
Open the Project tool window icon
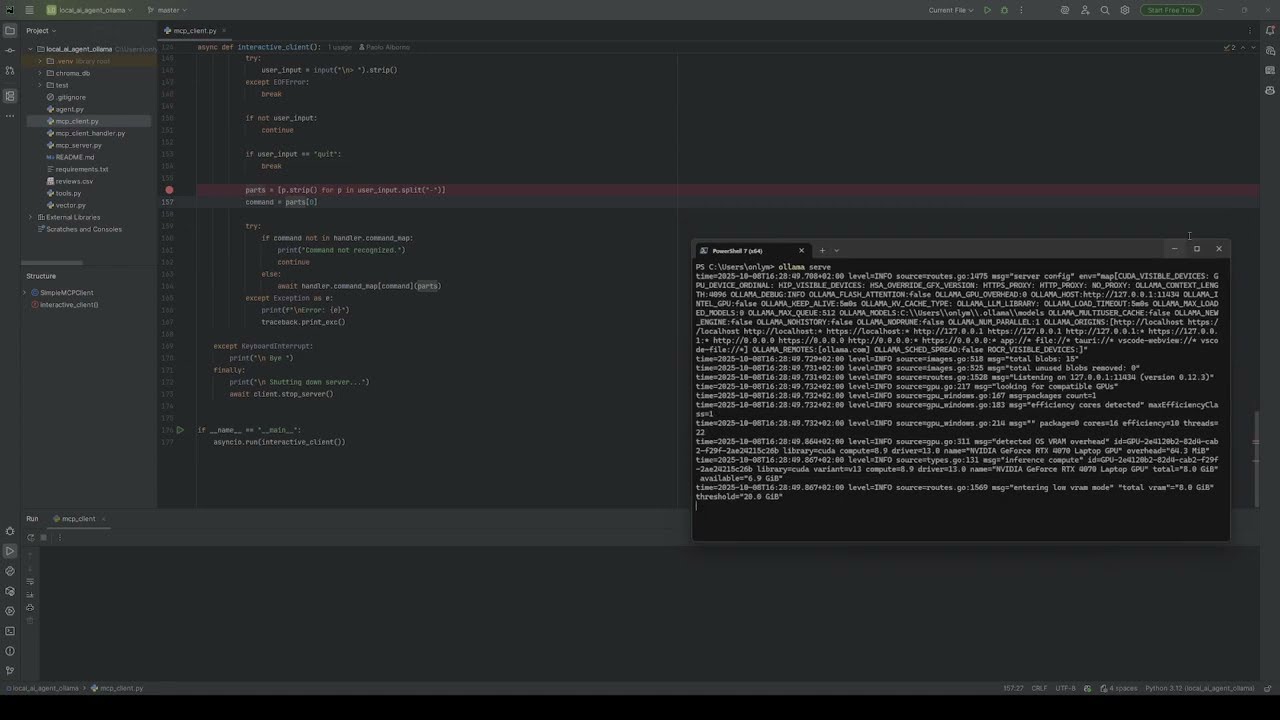(x=10, y=31)
